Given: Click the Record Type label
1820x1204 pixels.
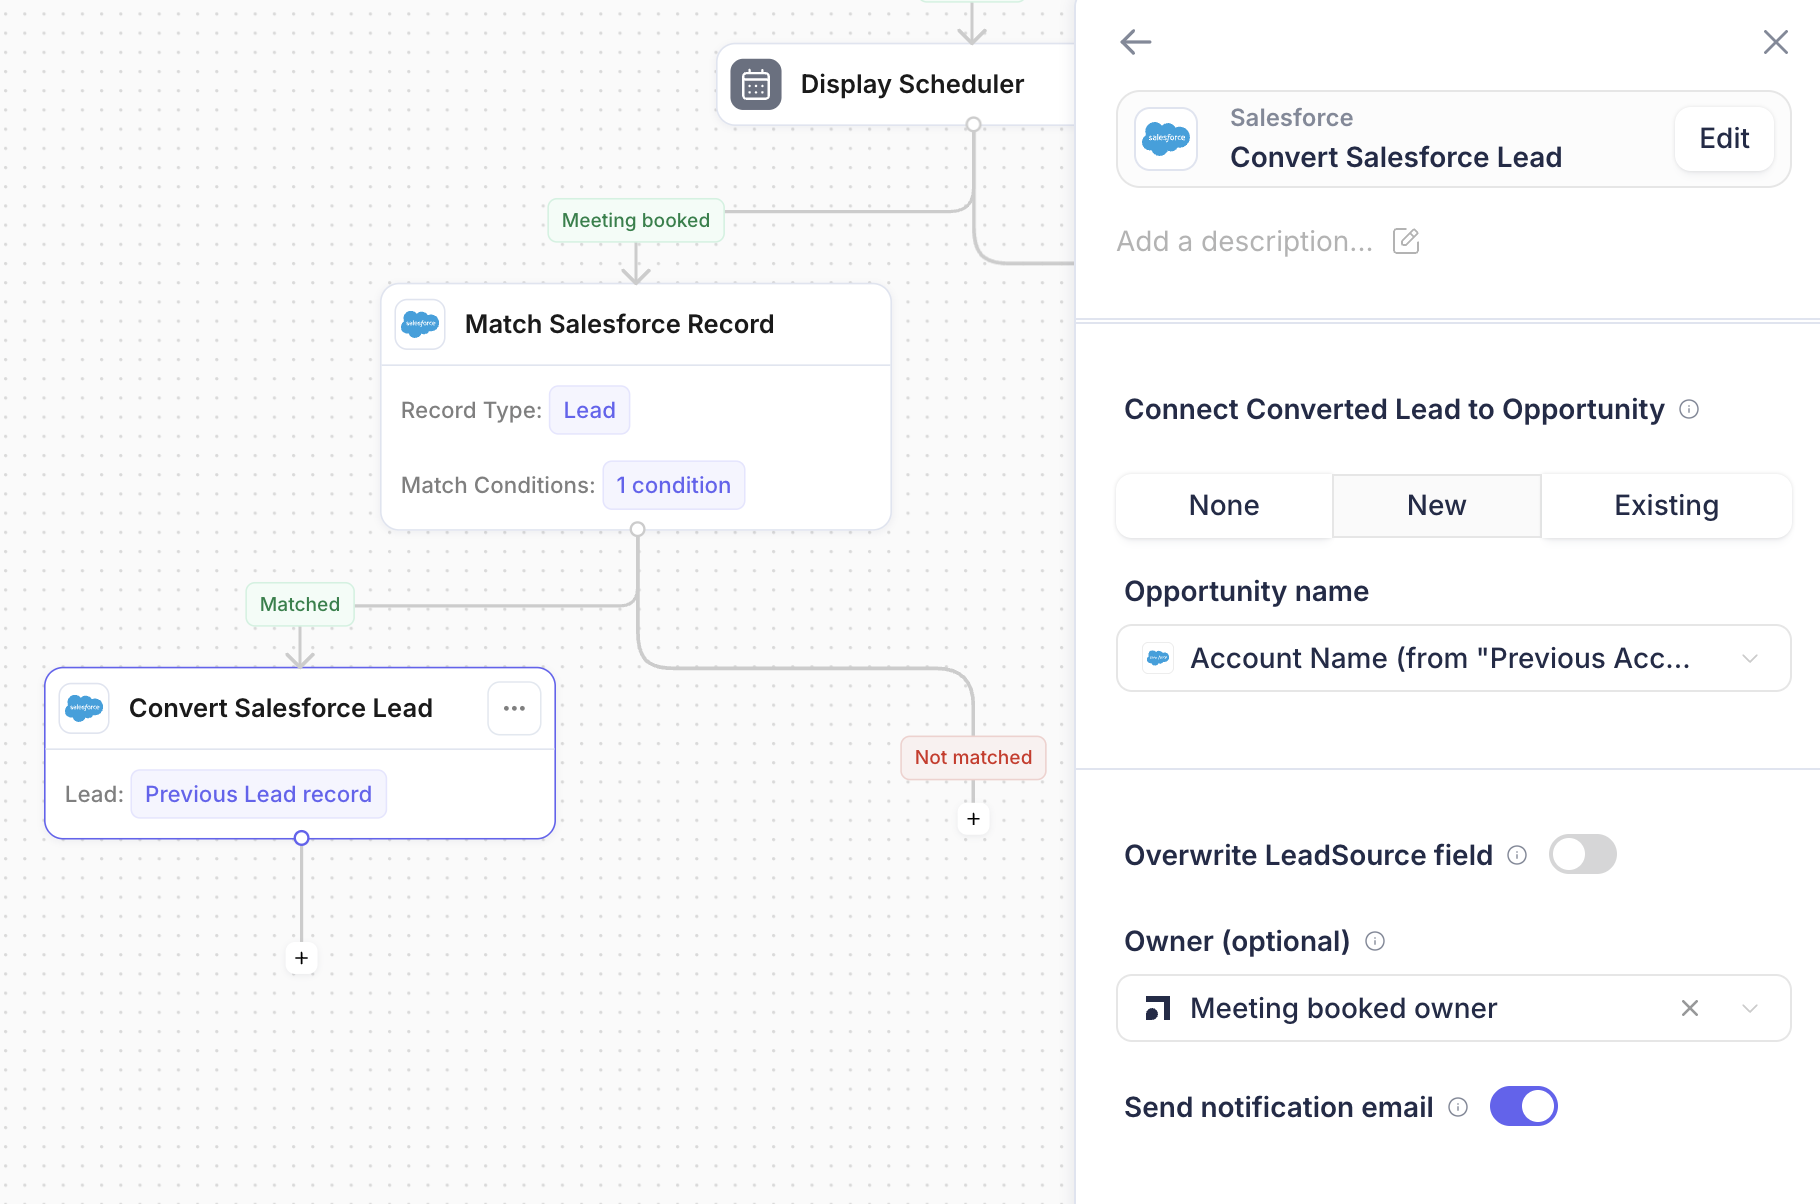Looking at the screenshot, I should 471,410.
